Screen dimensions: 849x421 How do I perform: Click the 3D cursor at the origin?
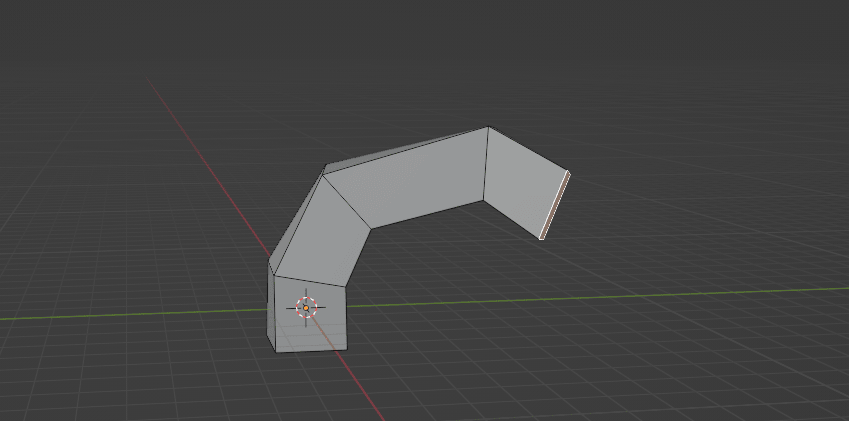click(x=306, y=307)
